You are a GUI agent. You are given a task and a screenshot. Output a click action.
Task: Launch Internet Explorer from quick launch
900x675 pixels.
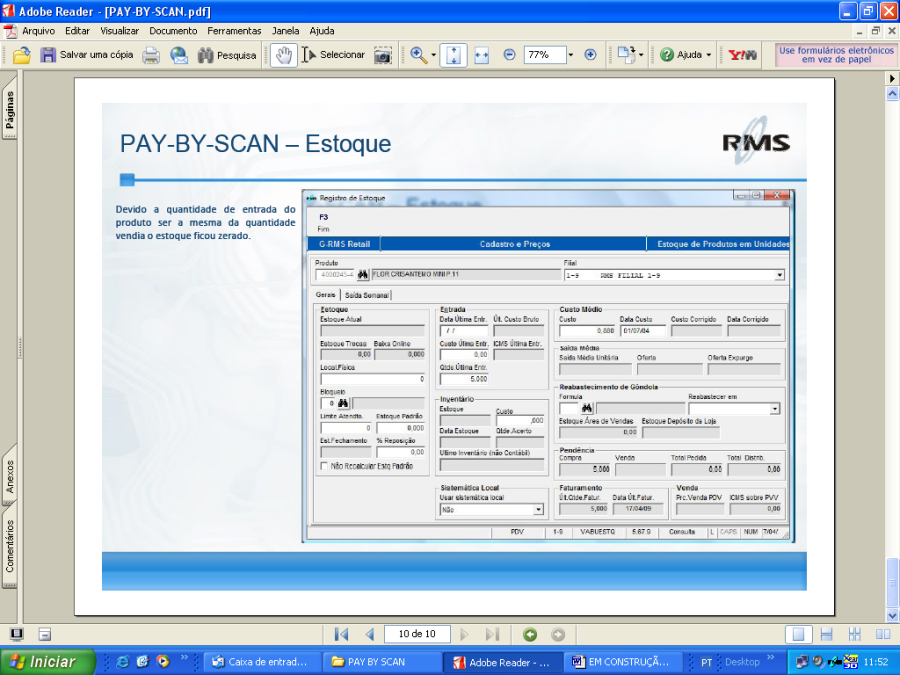pos(122,662)
